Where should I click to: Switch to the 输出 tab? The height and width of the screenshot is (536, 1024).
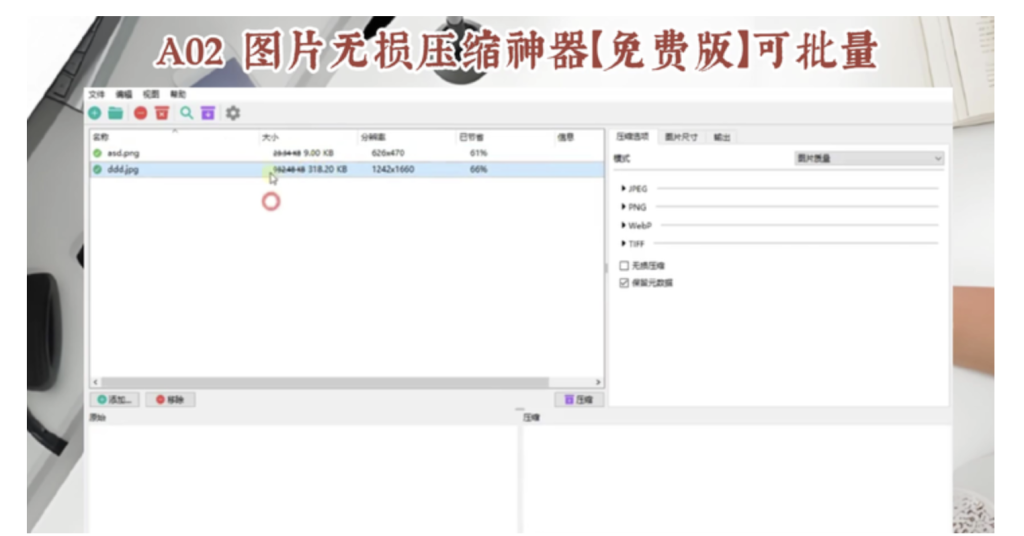tap(722, 137)
